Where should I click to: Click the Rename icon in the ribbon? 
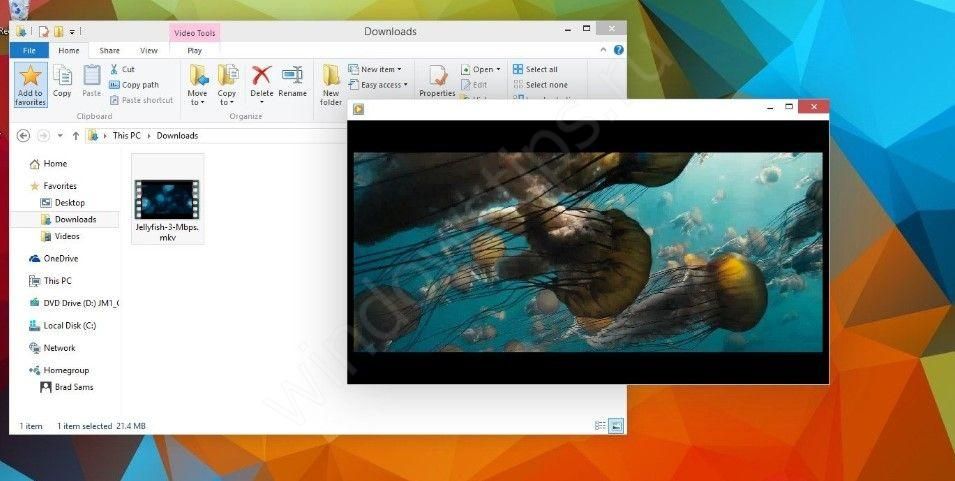click(292, 75)
